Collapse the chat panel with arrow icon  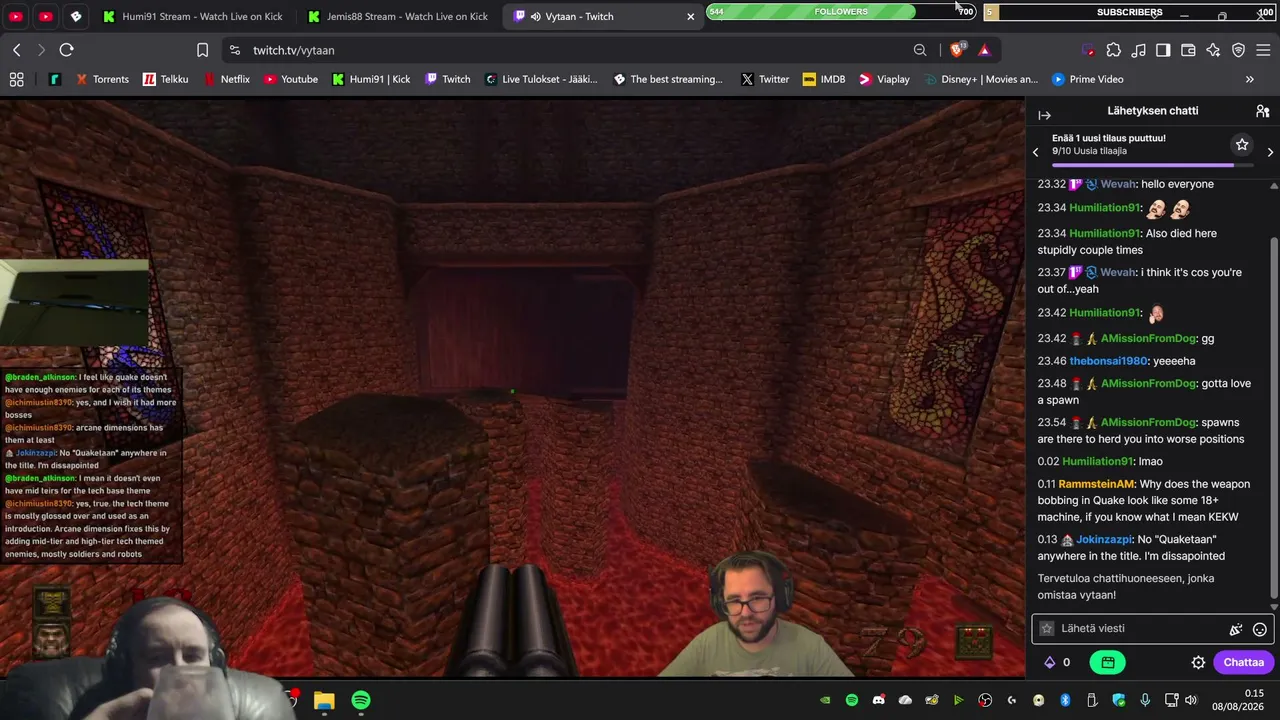pyautogui.click(x=1044, y=115)
